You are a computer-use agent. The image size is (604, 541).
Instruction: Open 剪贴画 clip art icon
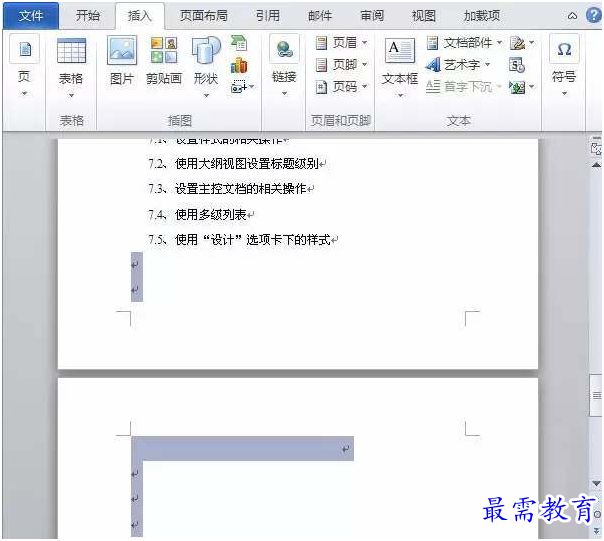(x=164, y=50)
